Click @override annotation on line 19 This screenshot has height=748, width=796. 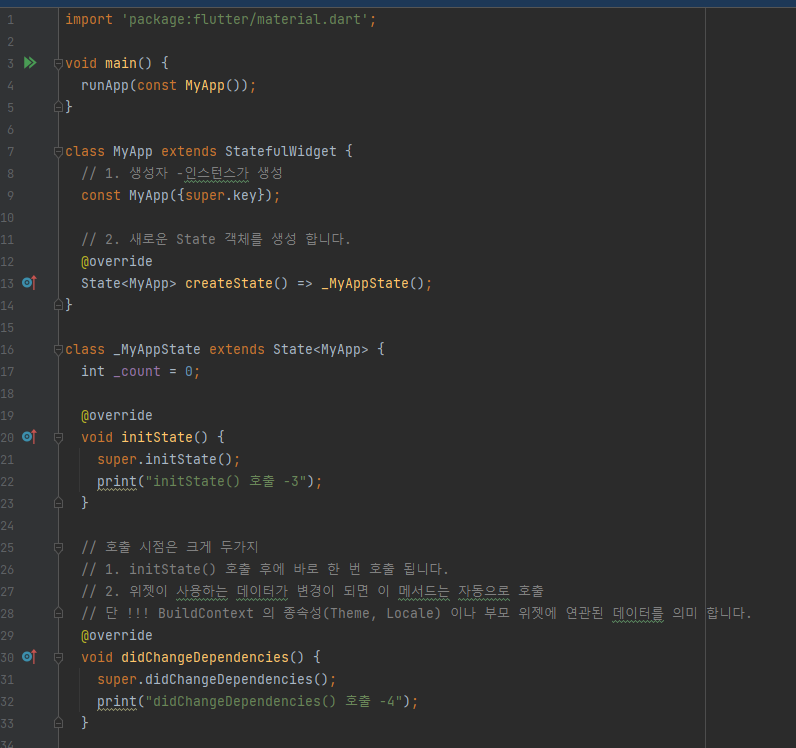pyautogui.click(x=117, y=415)
